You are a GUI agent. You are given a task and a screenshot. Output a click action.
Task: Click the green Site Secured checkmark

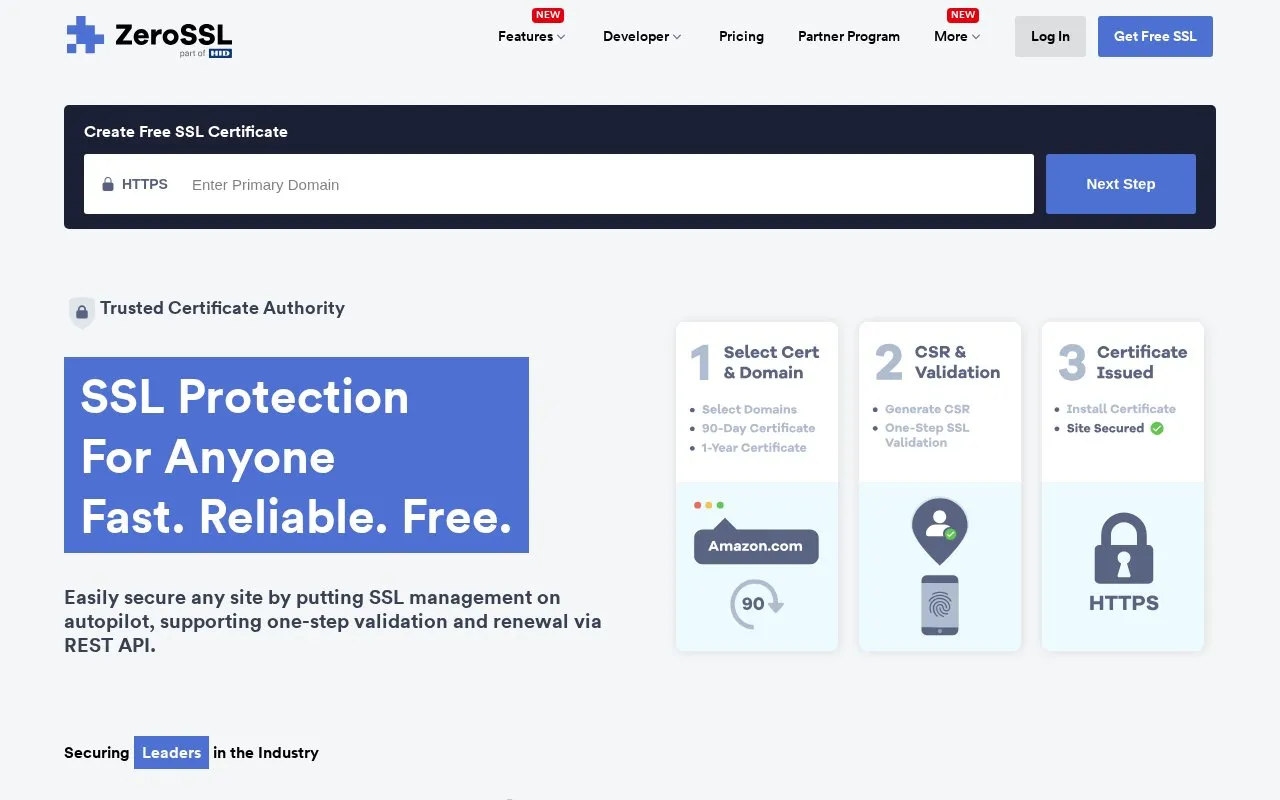click(x=1157, y=428)
